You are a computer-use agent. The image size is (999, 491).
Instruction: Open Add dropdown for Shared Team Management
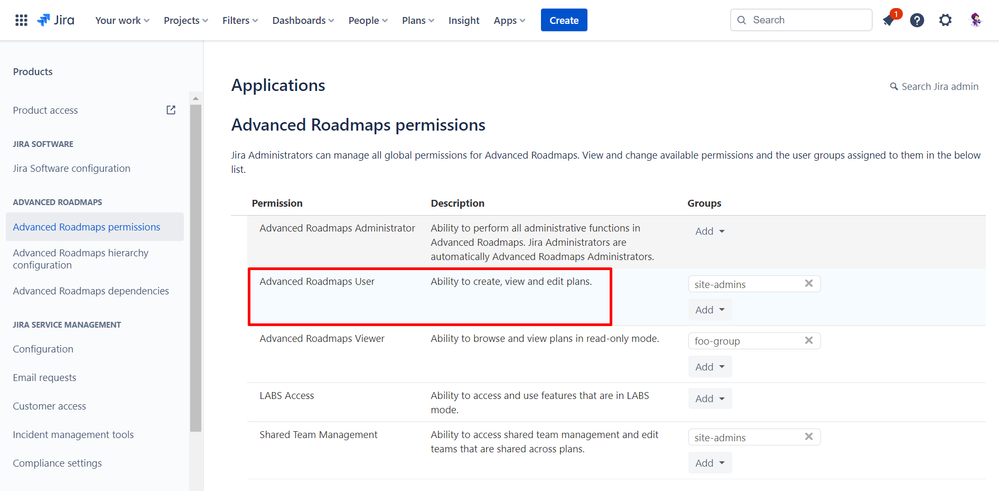(x=710, y=463)
